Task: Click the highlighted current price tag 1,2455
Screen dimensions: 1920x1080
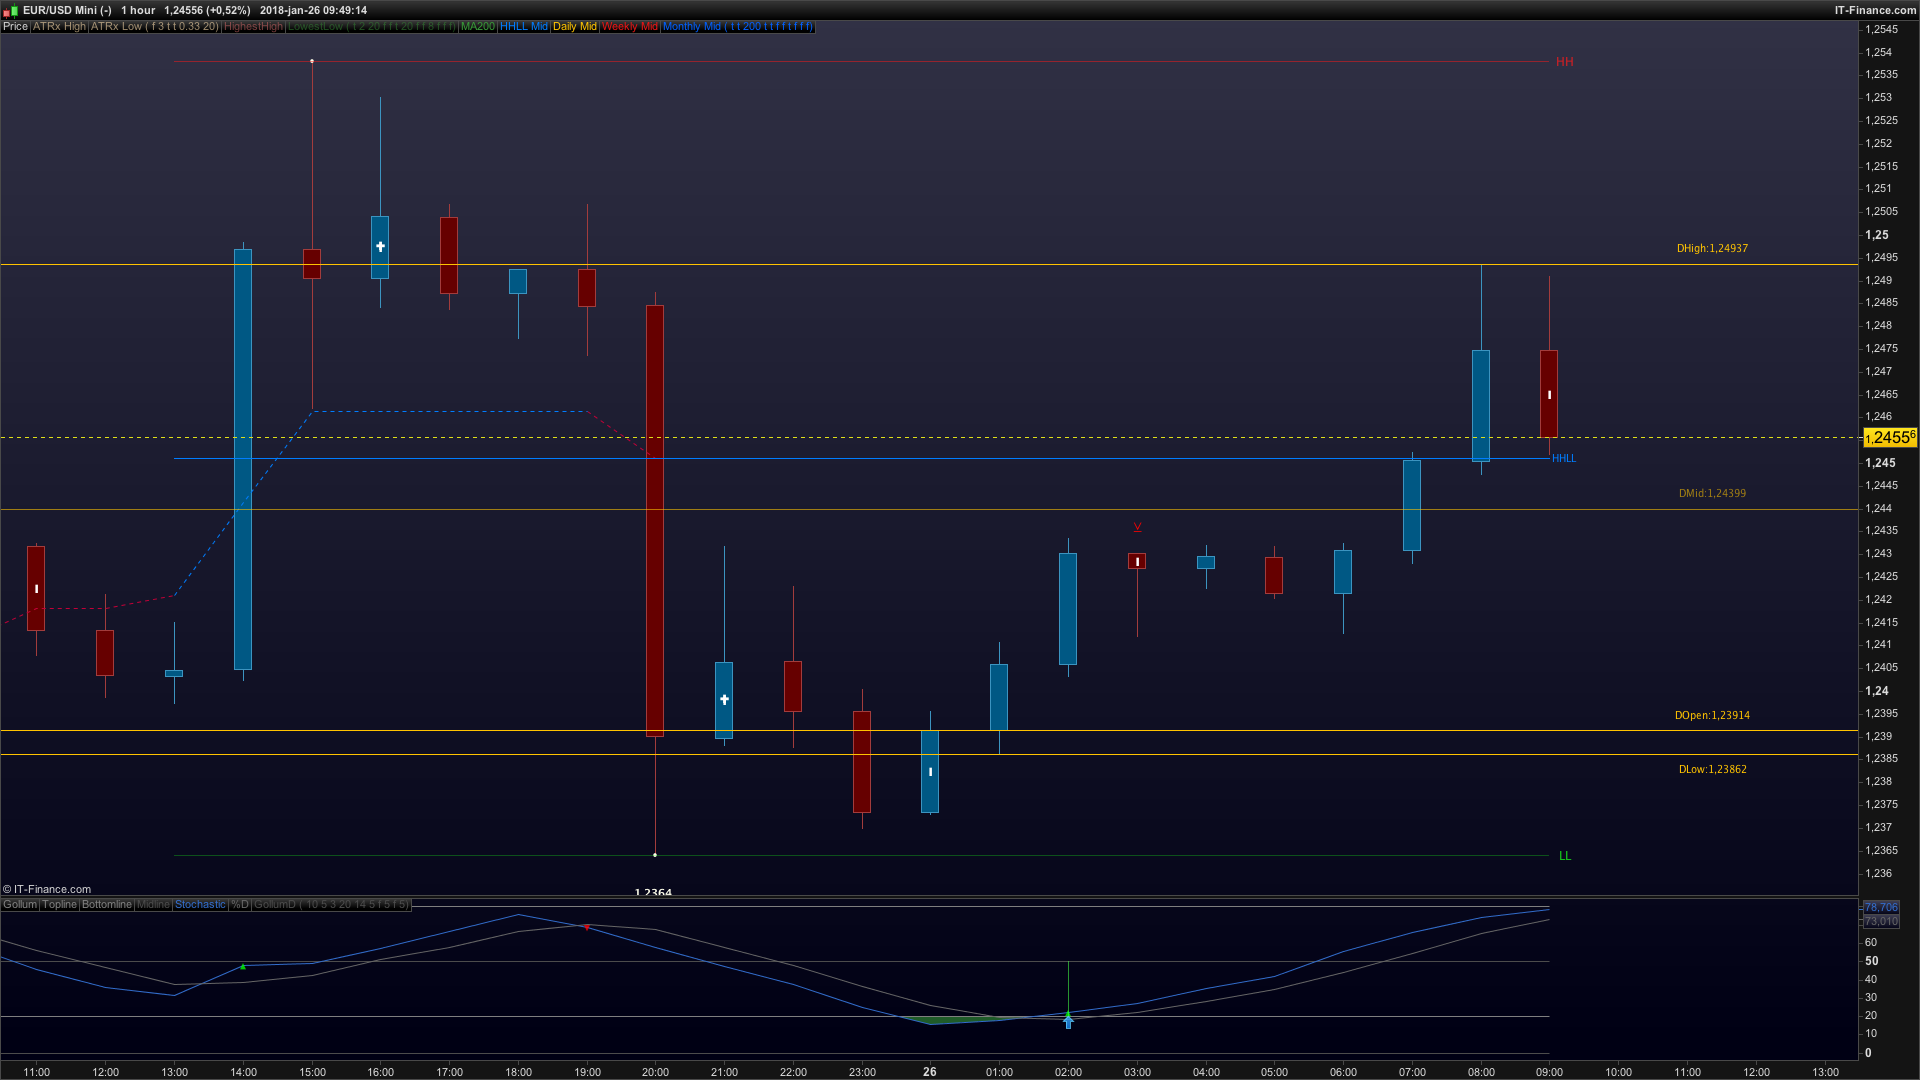Action: coord(1889,438)
